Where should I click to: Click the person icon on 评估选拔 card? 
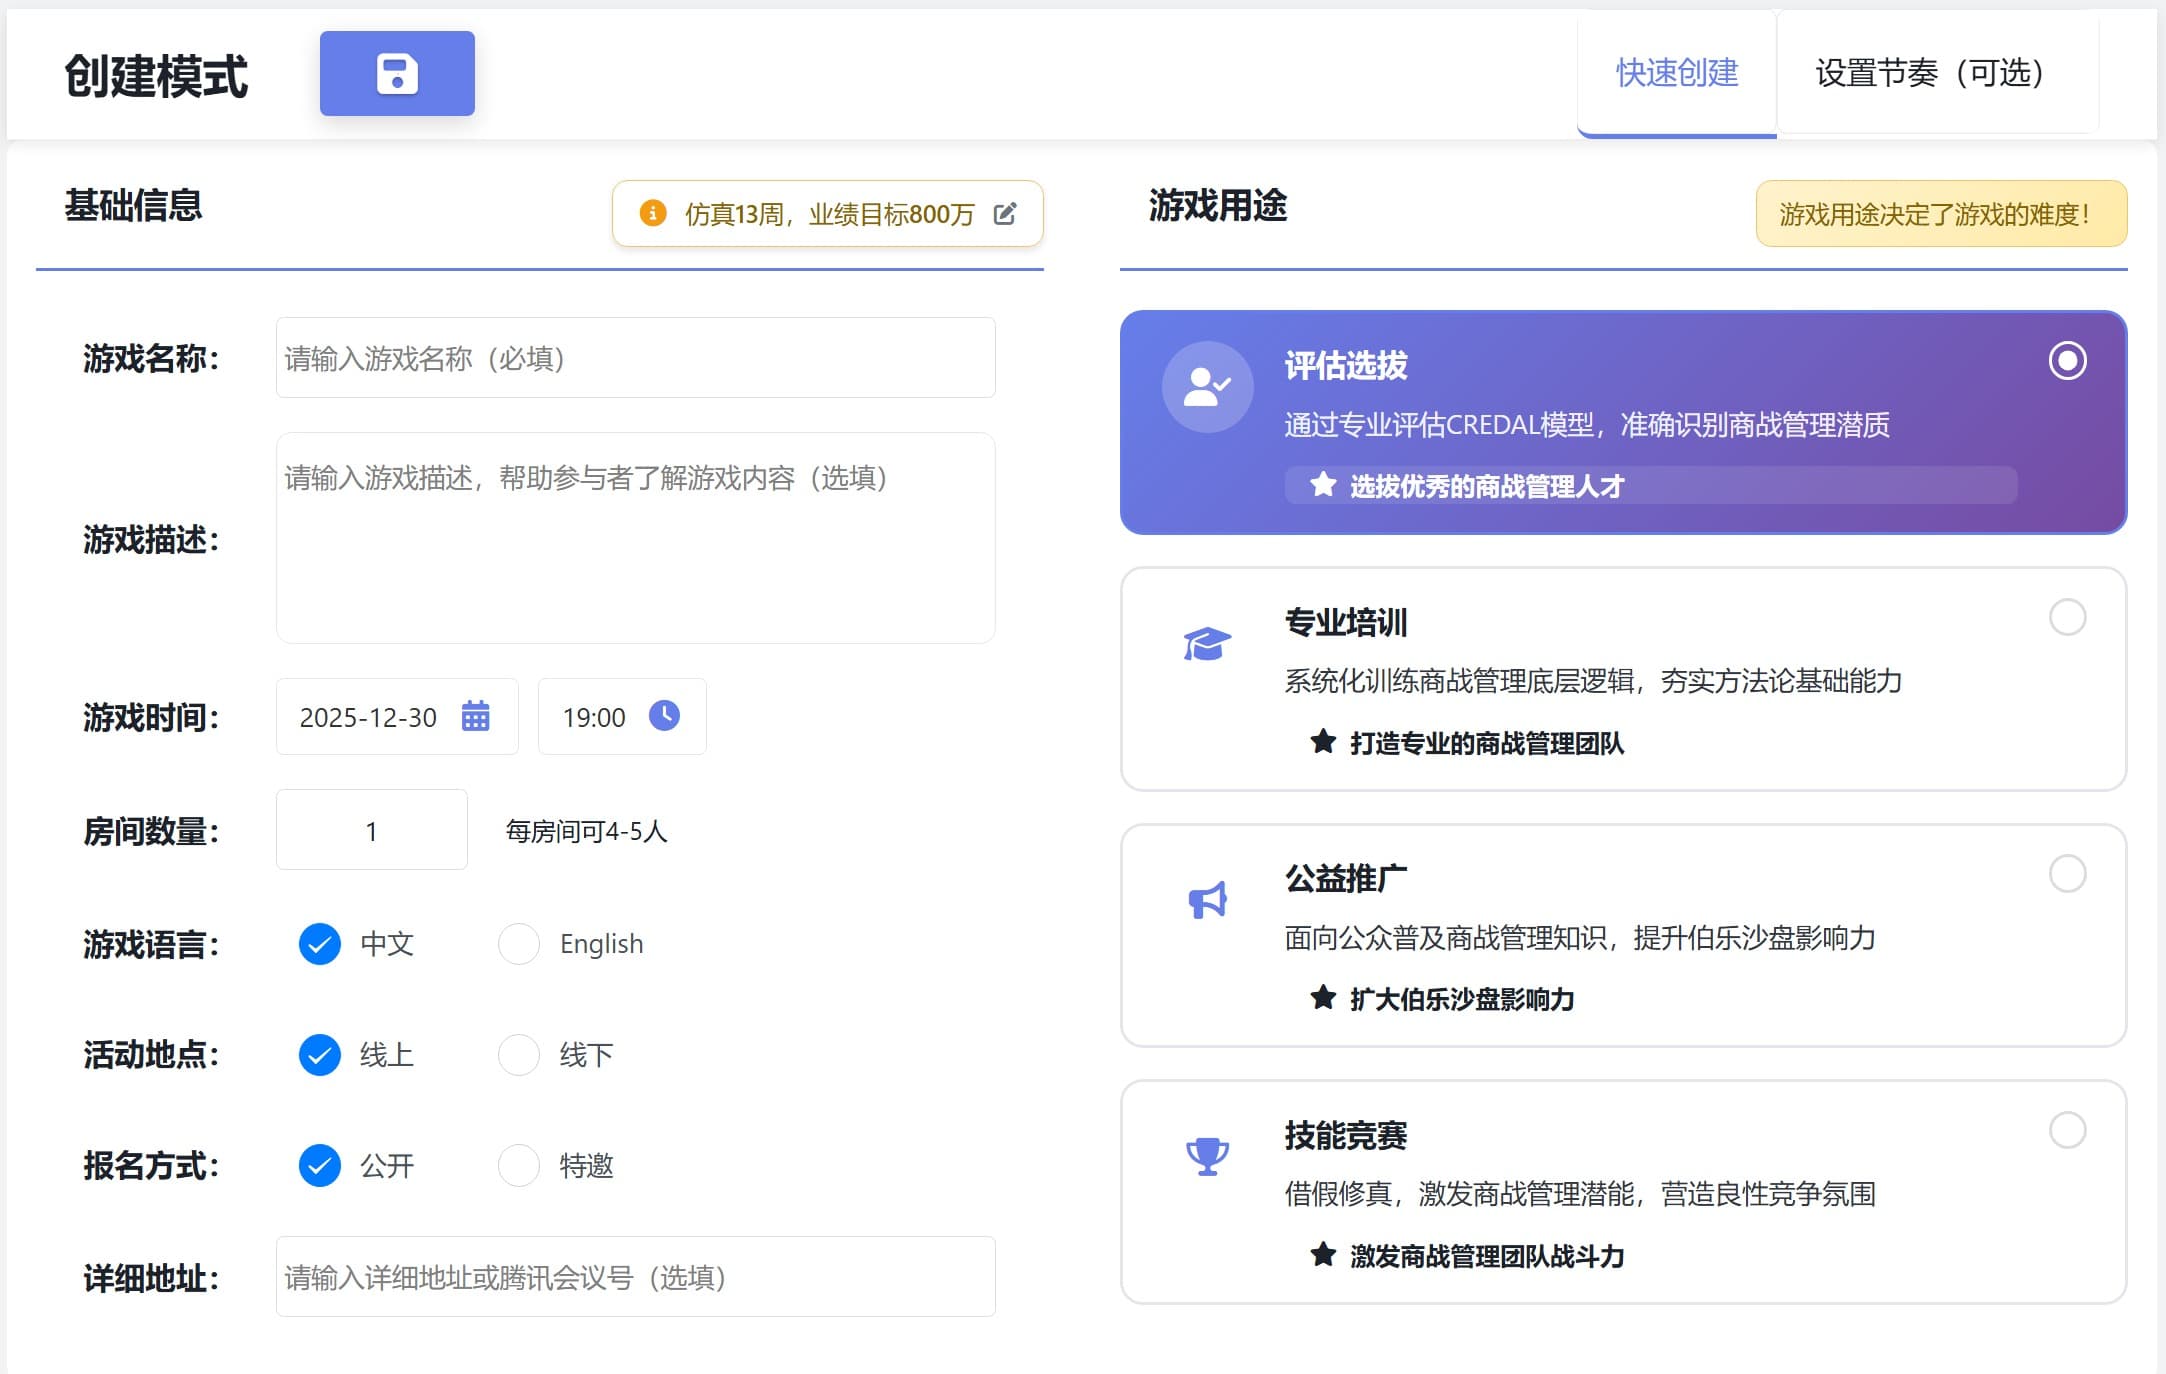click(x=1206, y=387)
